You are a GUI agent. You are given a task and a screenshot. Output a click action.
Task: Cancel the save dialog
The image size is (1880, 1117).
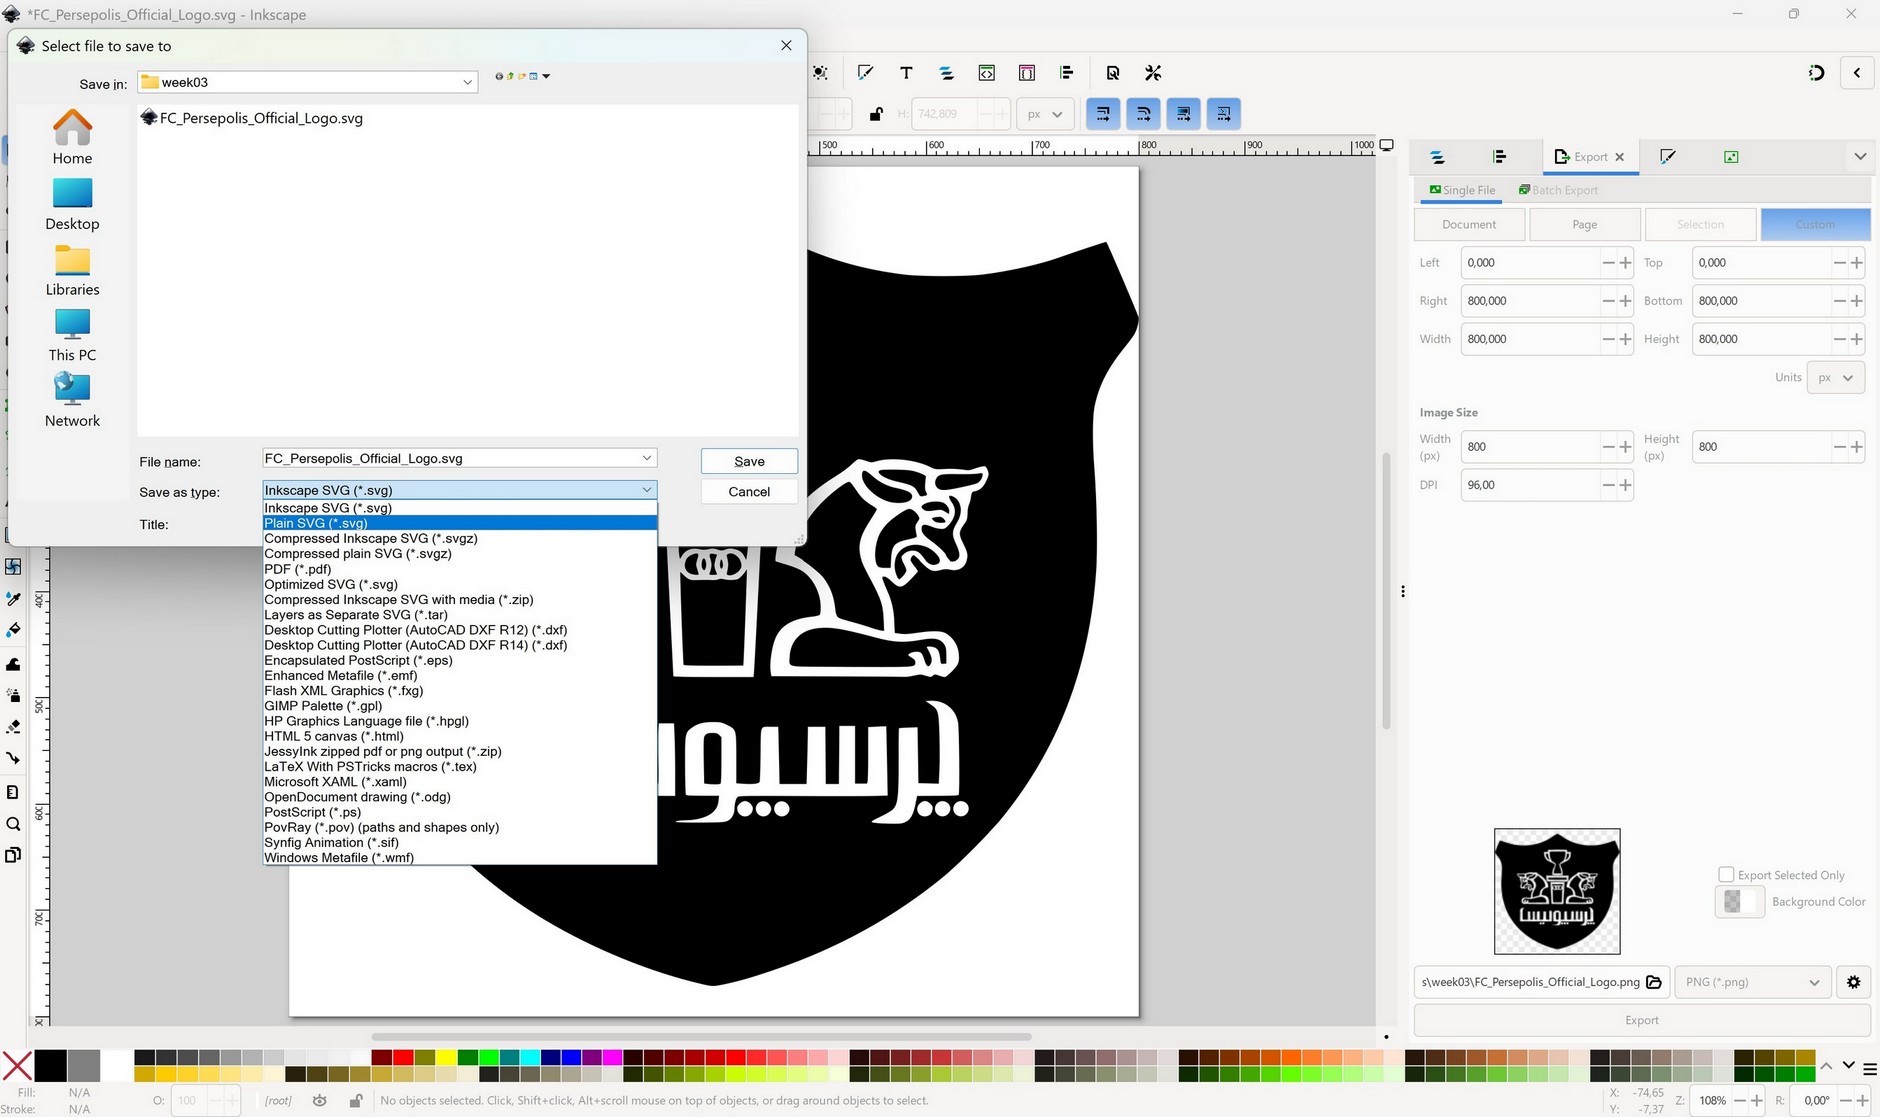pos(749,491)
